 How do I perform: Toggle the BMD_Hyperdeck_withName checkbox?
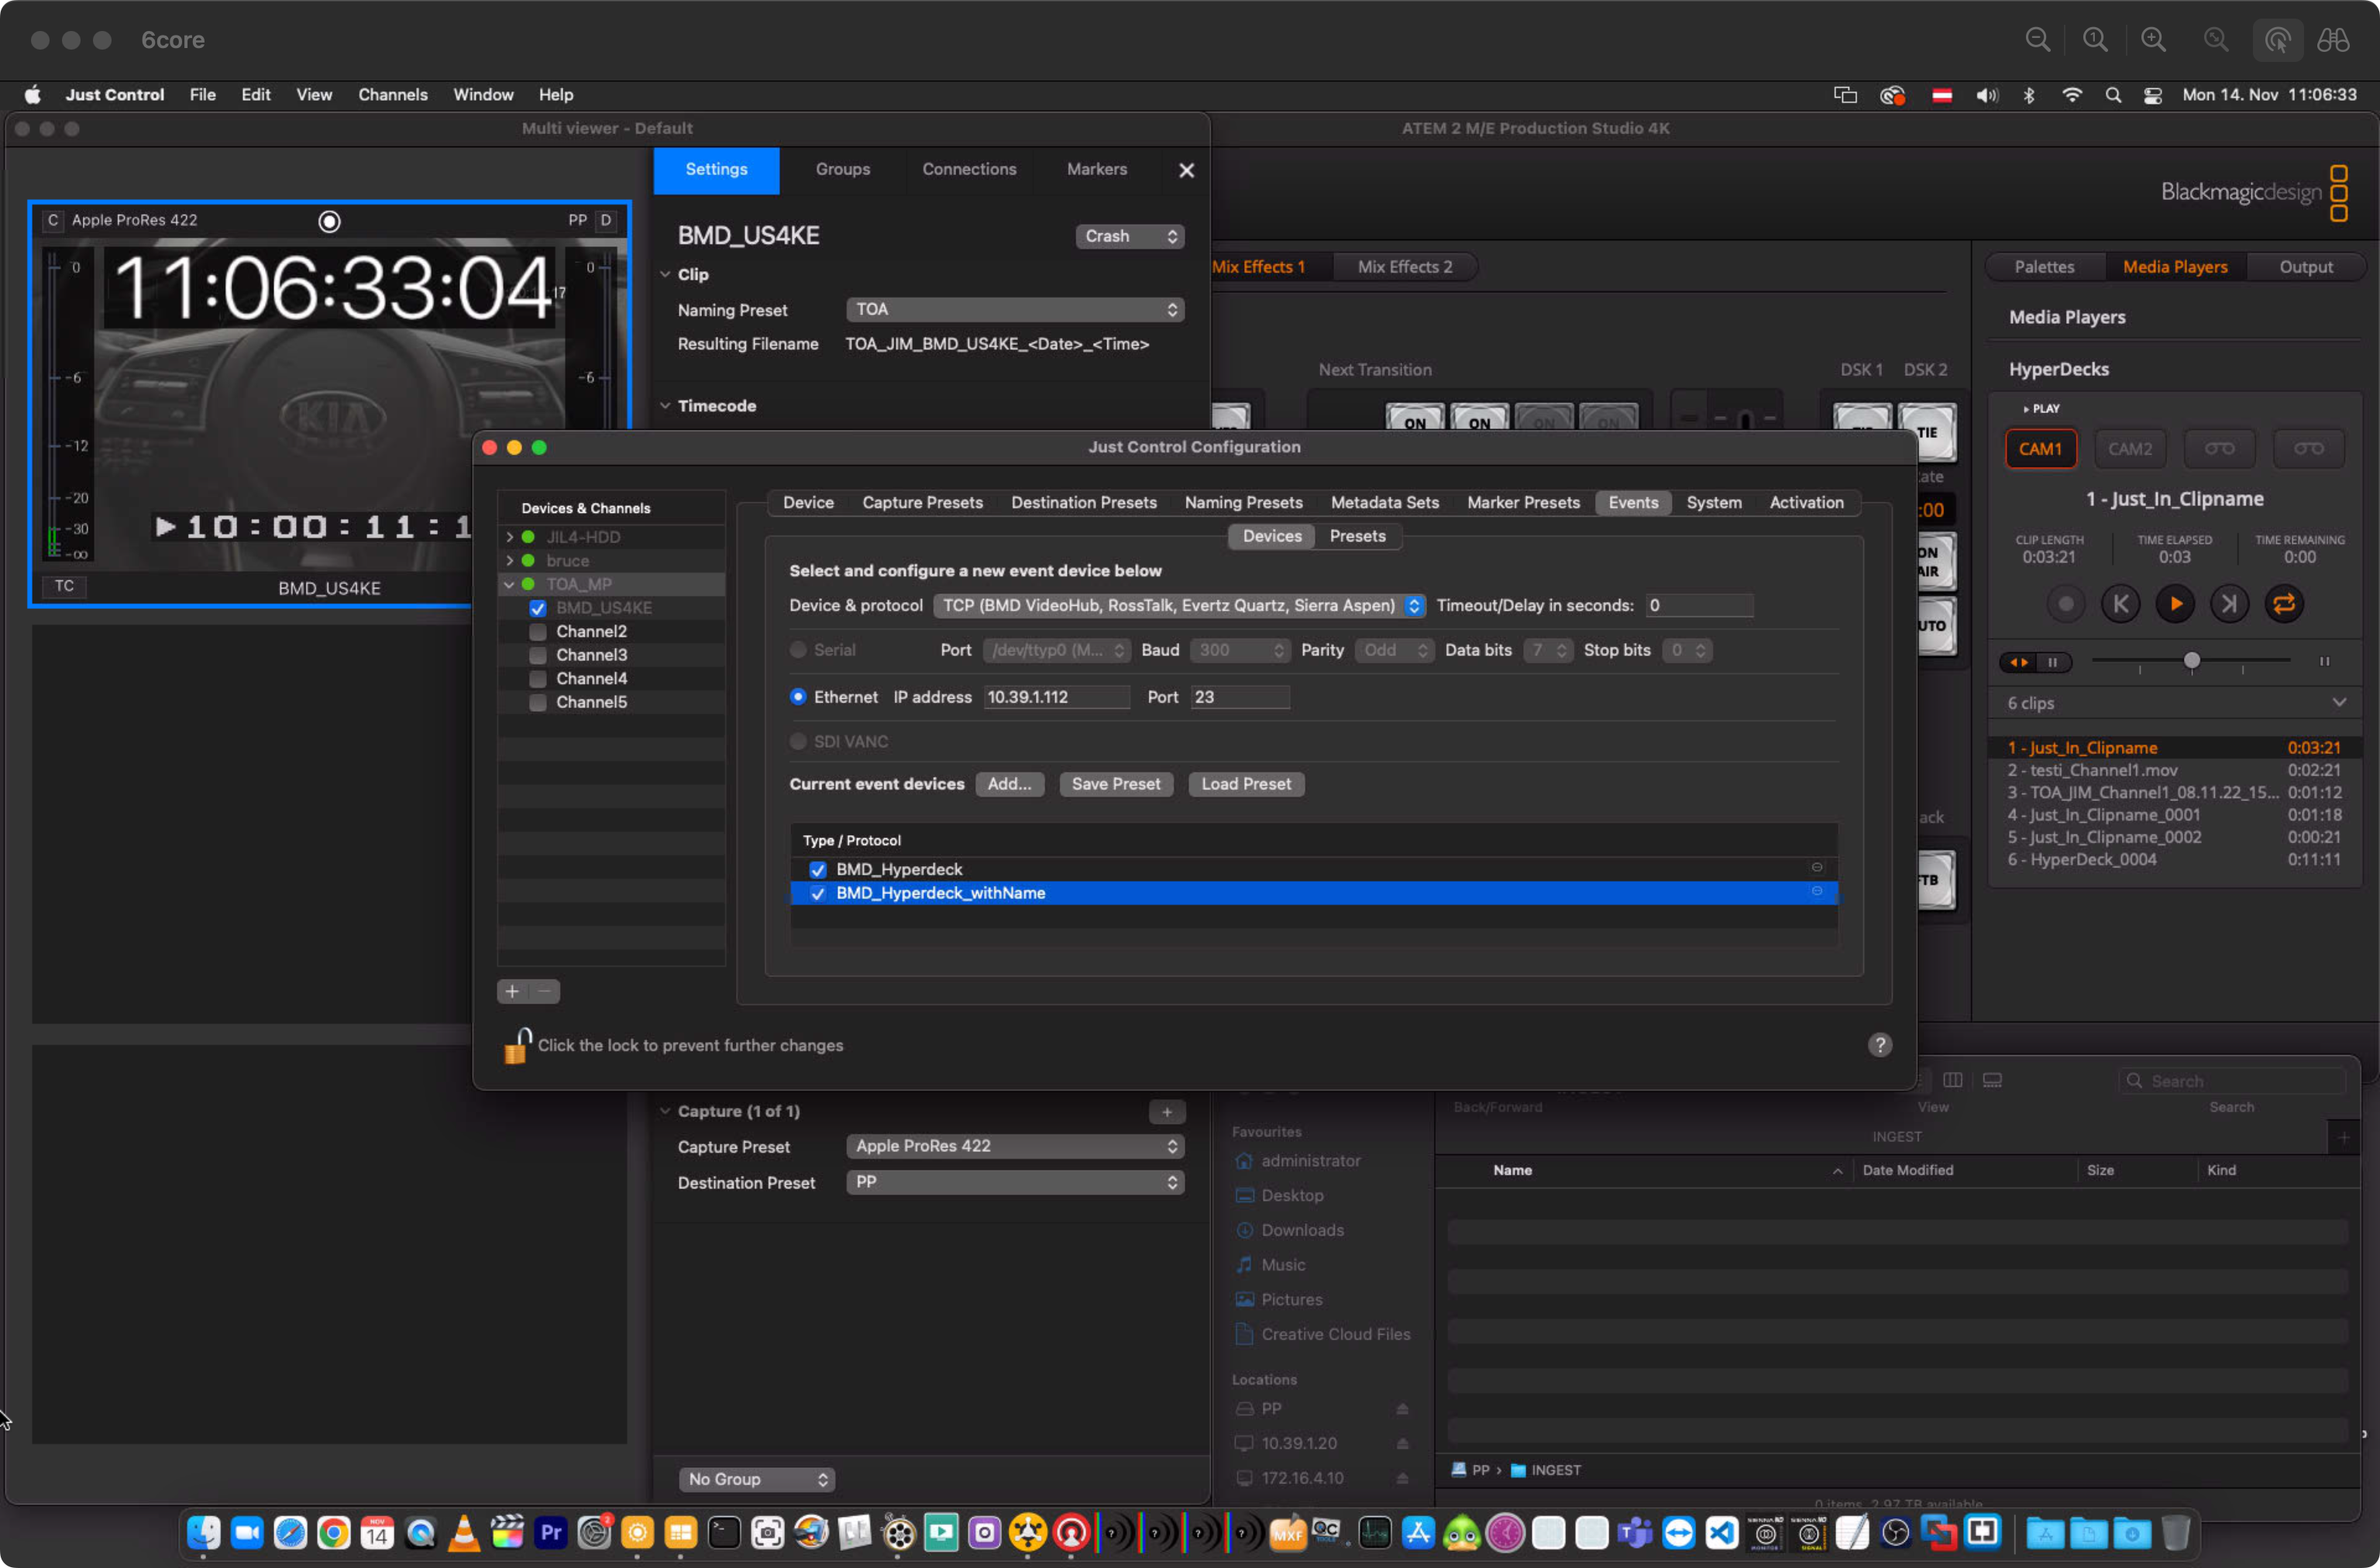(818, 894)
